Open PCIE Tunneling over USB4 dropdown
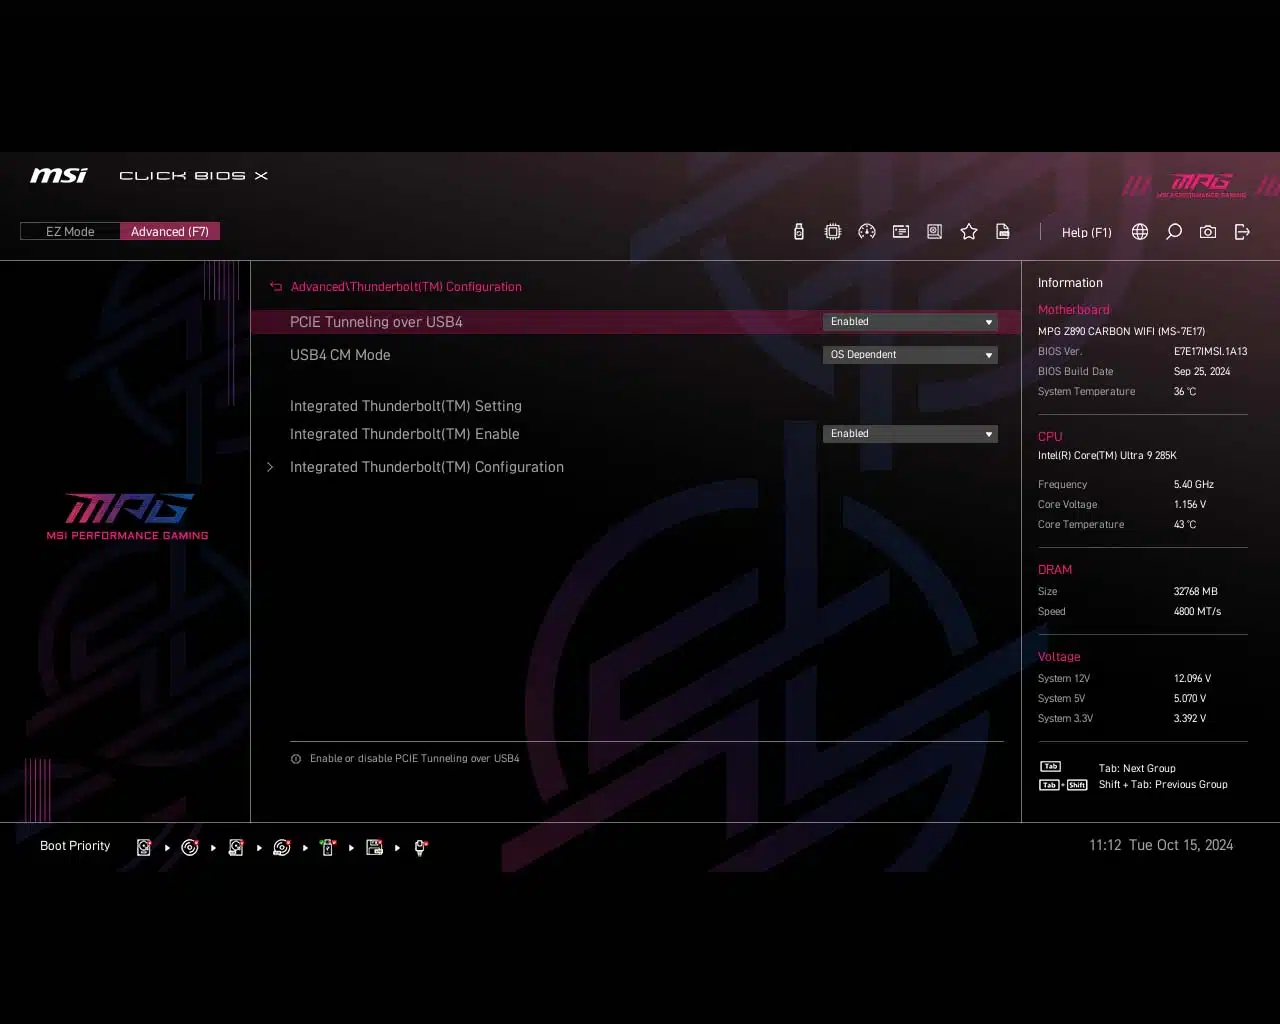This screenshot has height=1024, width=1280. [910, 322]
